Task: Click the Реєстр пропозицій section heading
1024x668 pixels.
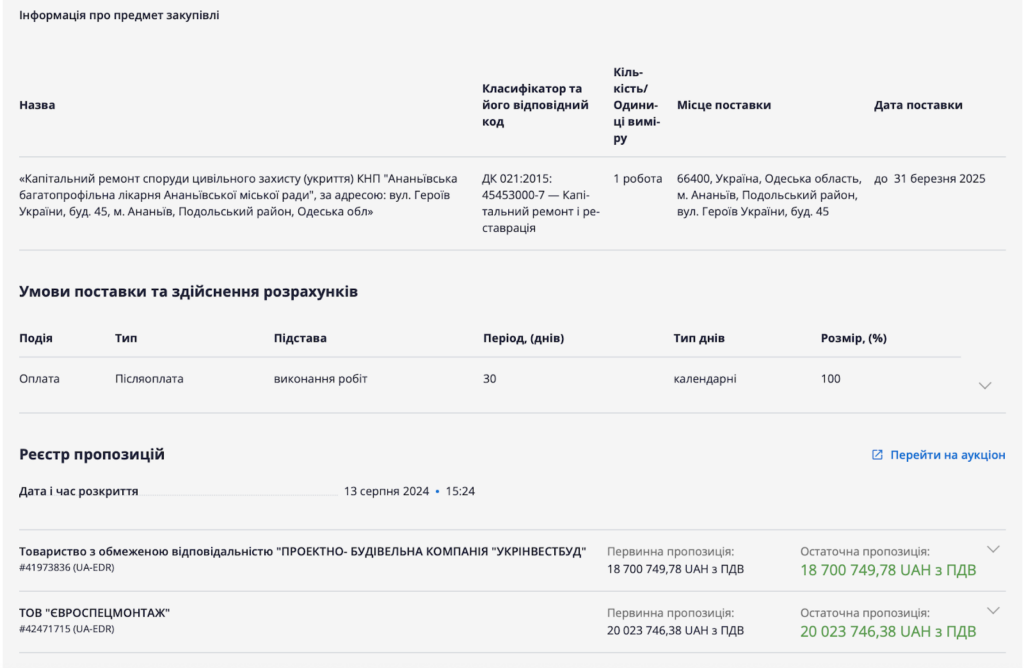Action: tap(92, 455)
